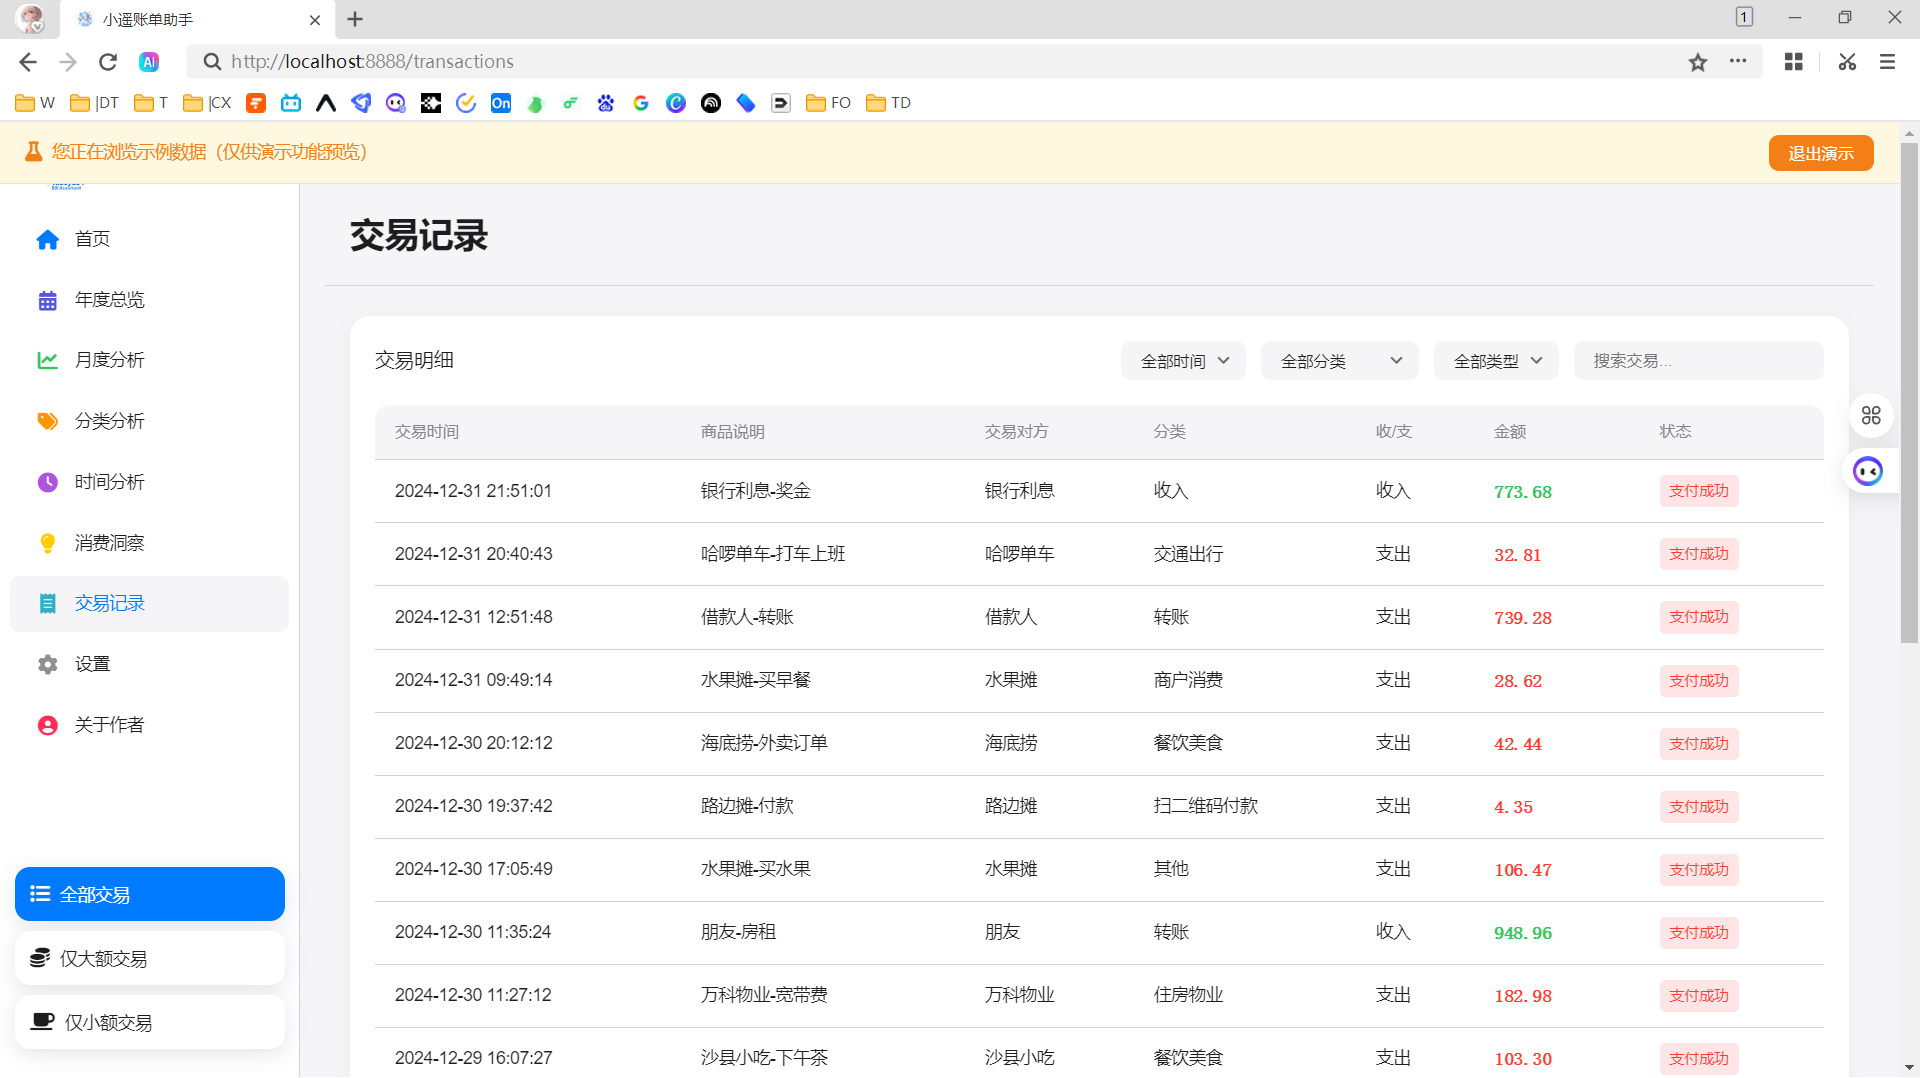This screenshot has width=1920, height=1078.
Task: Open the AI assistant icon in address bar
Action: pos(149,61)
